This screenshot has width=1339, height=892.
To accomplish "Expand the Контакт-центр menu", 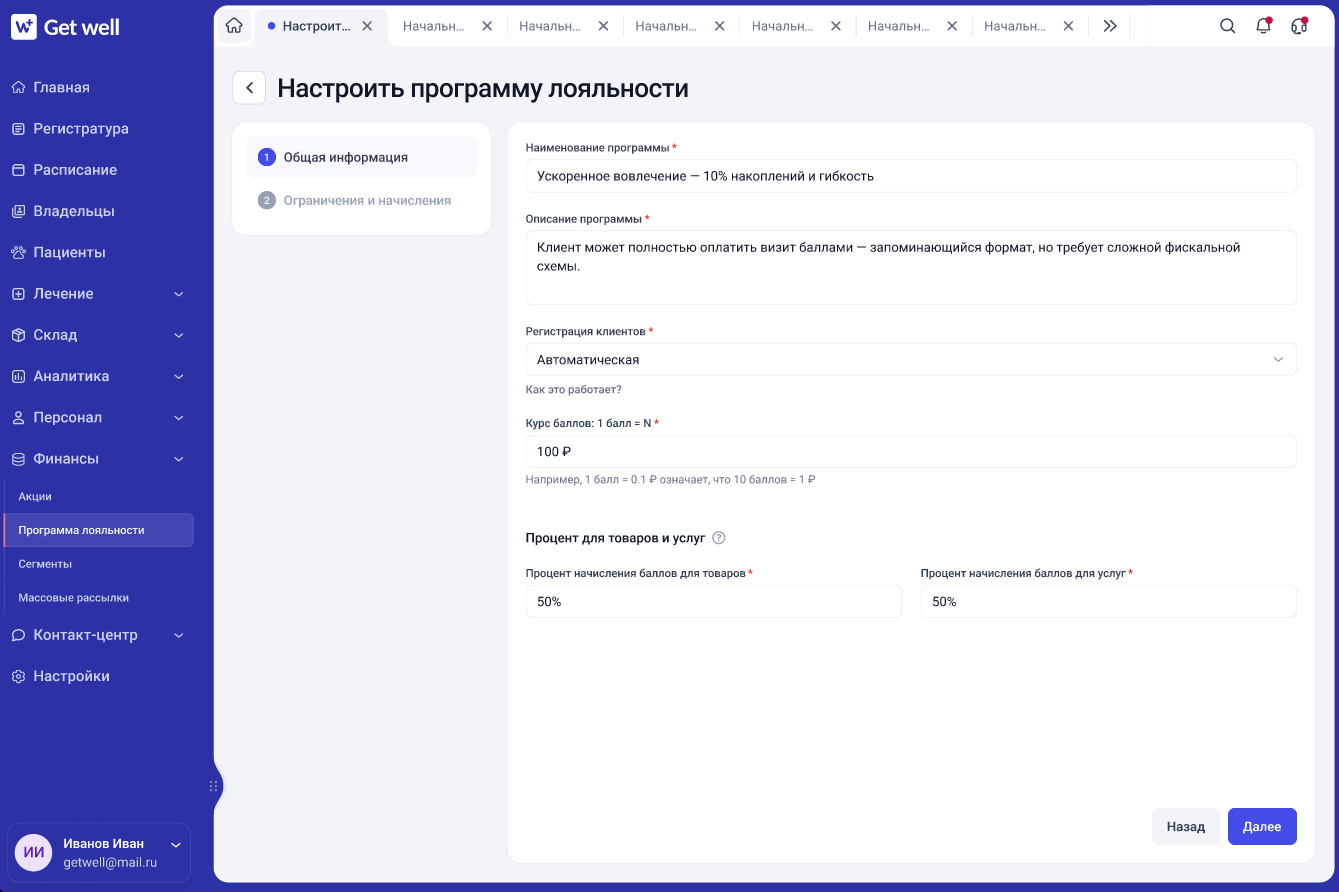I will pyautogui.click(x=179, y=635).
